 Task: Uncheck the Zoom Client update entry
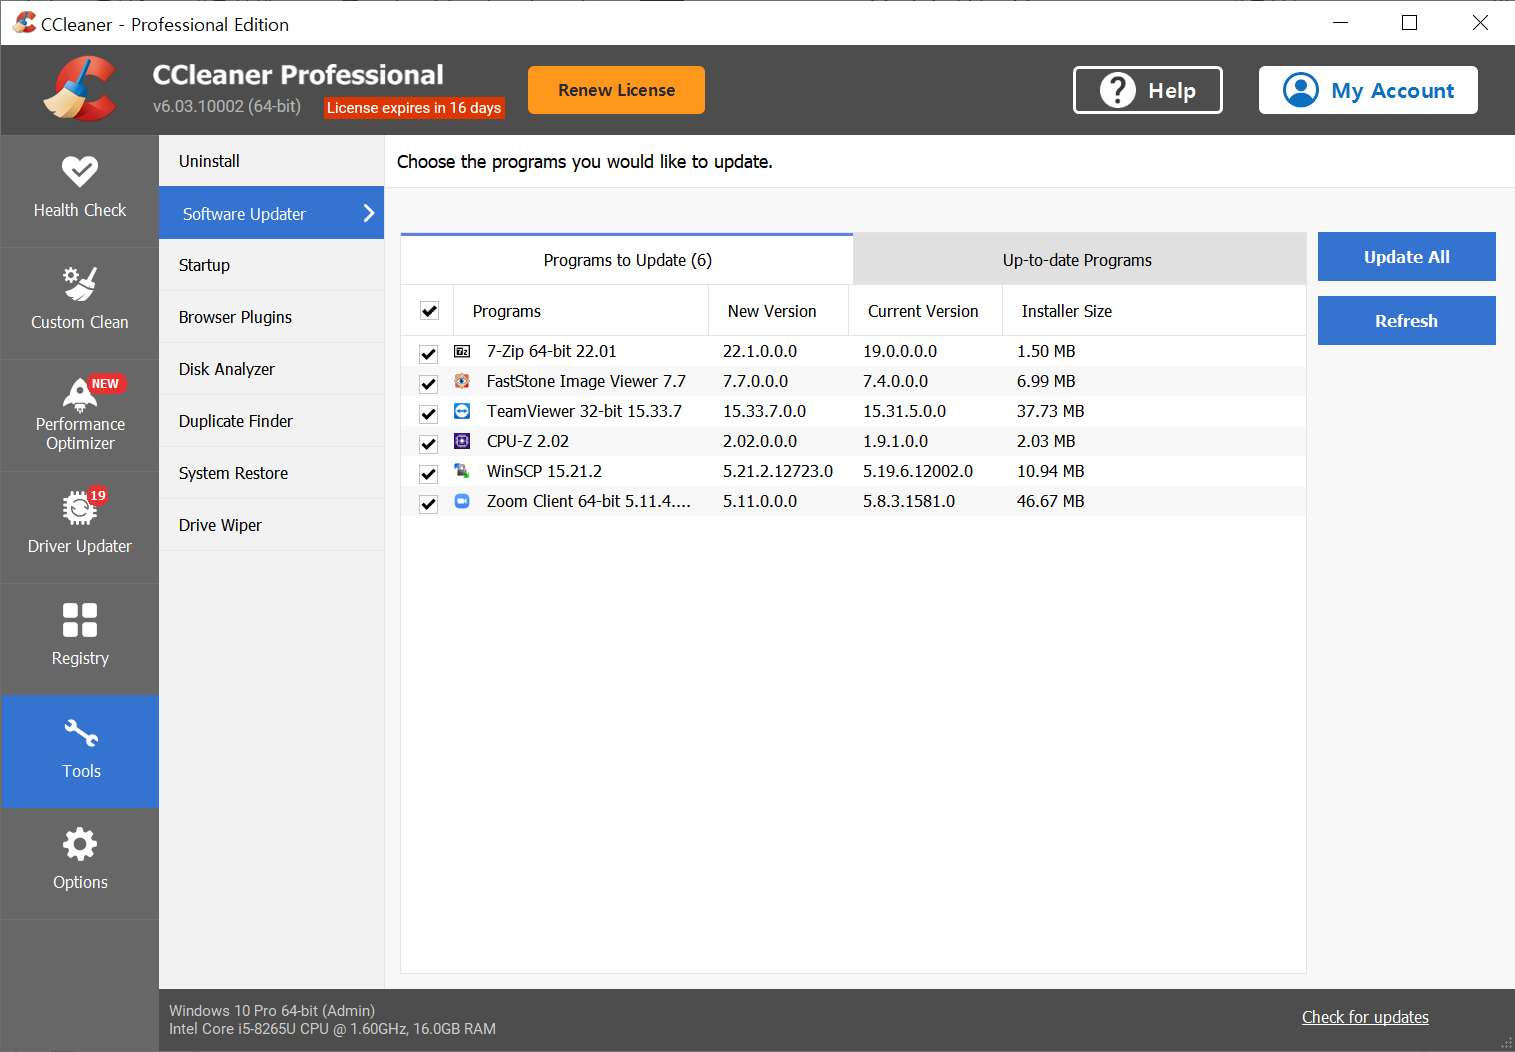tap(428, 503)
